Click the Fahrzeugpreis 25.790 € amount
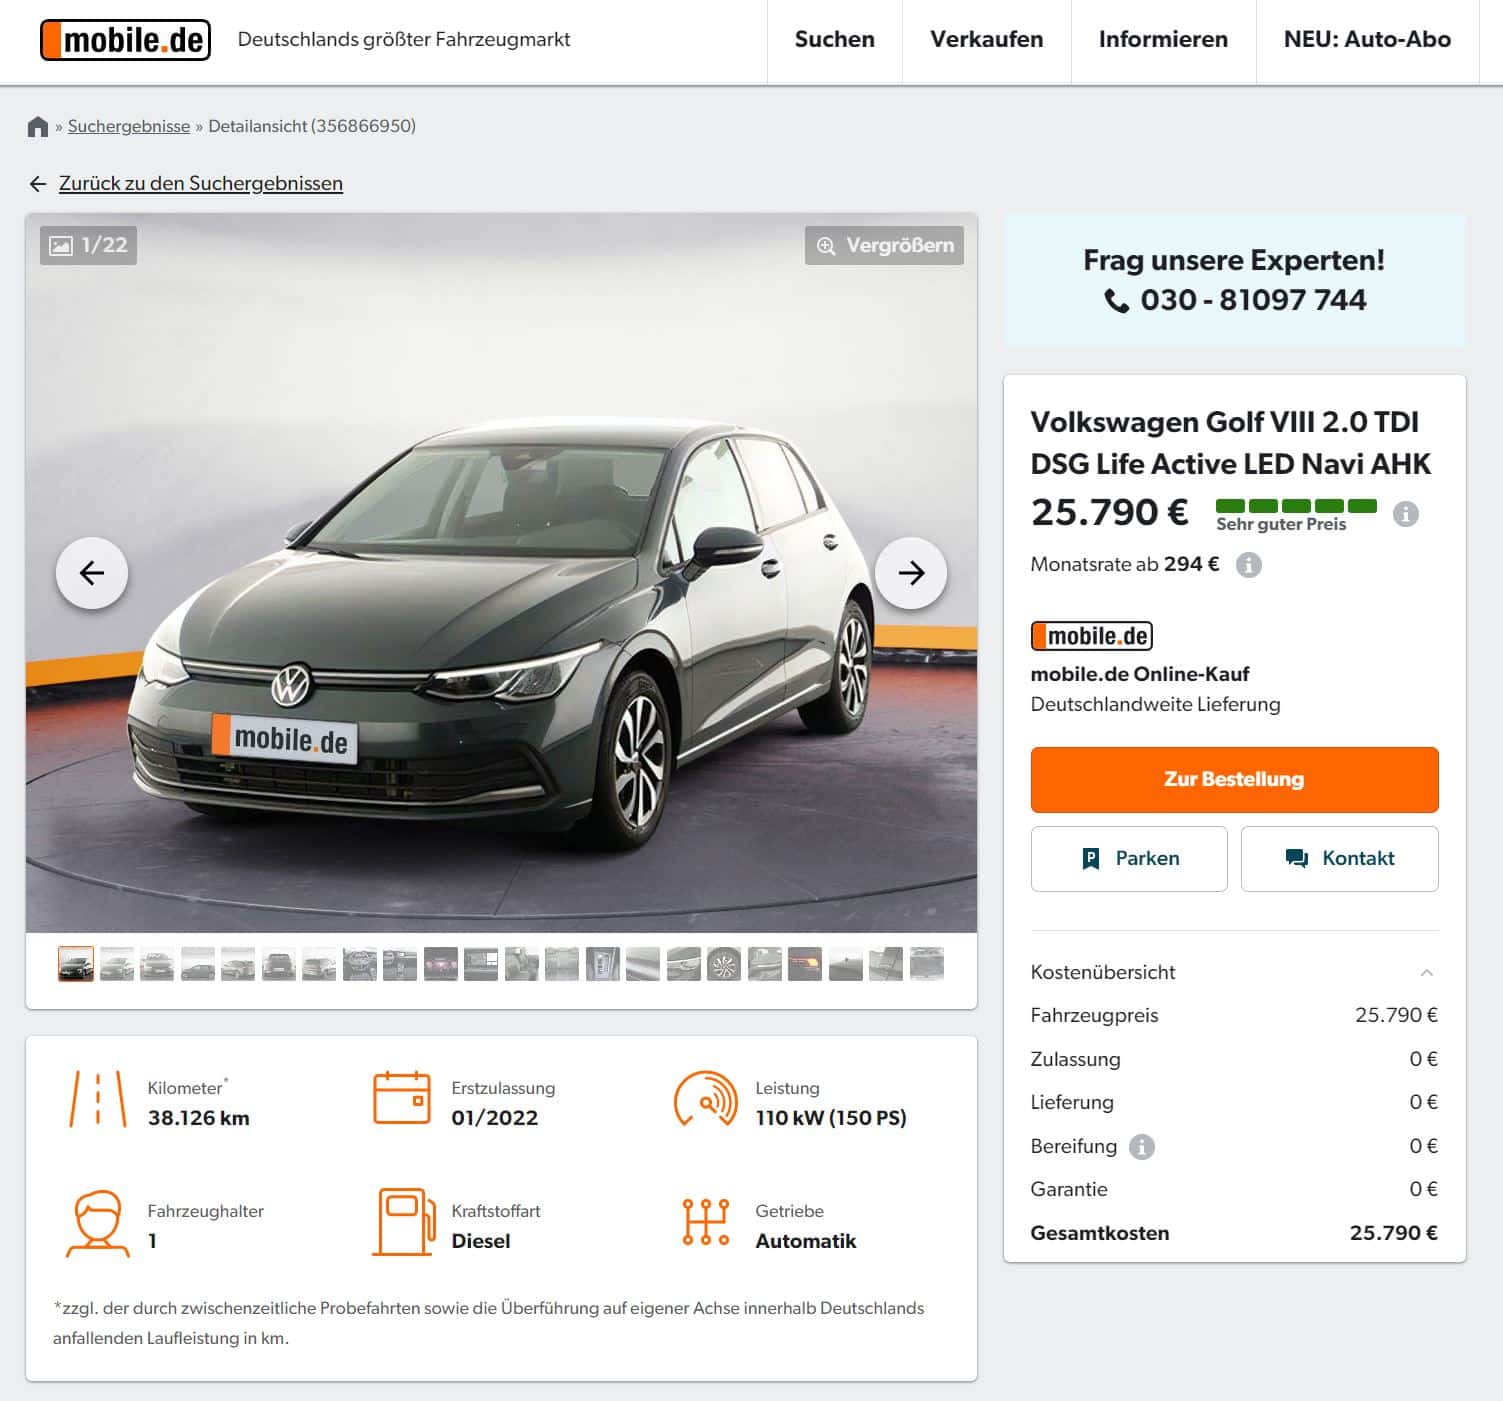The height and width of the screenshot is (1401, 1503). click(1397, 1015)
